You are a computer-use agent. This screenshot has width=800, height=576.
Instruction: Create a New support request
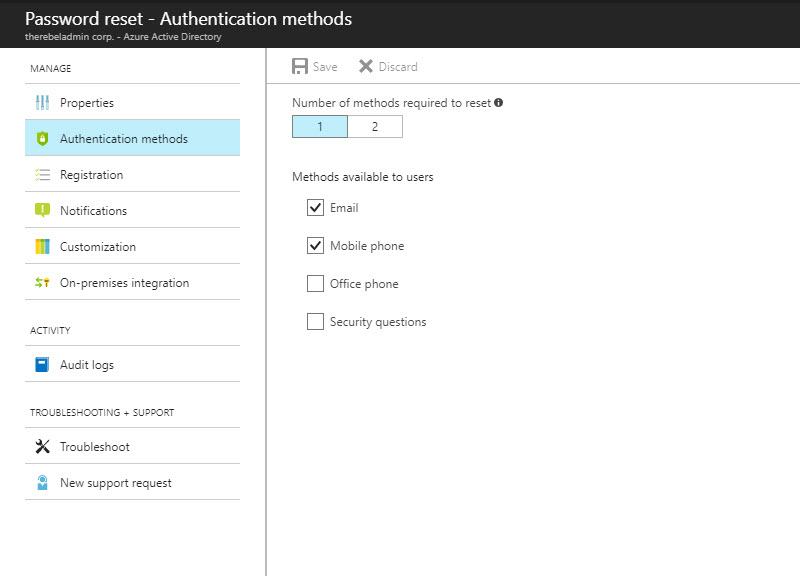tap(133, 482)
